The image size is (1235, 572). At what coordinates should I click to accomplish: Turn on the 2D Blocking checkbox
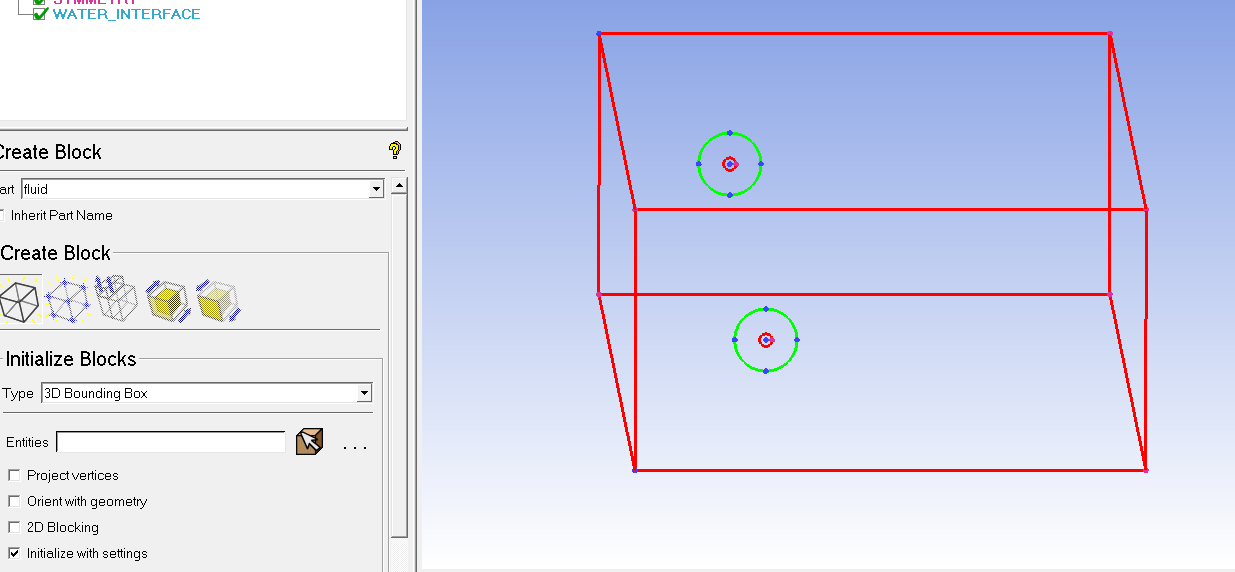point(14,527)
